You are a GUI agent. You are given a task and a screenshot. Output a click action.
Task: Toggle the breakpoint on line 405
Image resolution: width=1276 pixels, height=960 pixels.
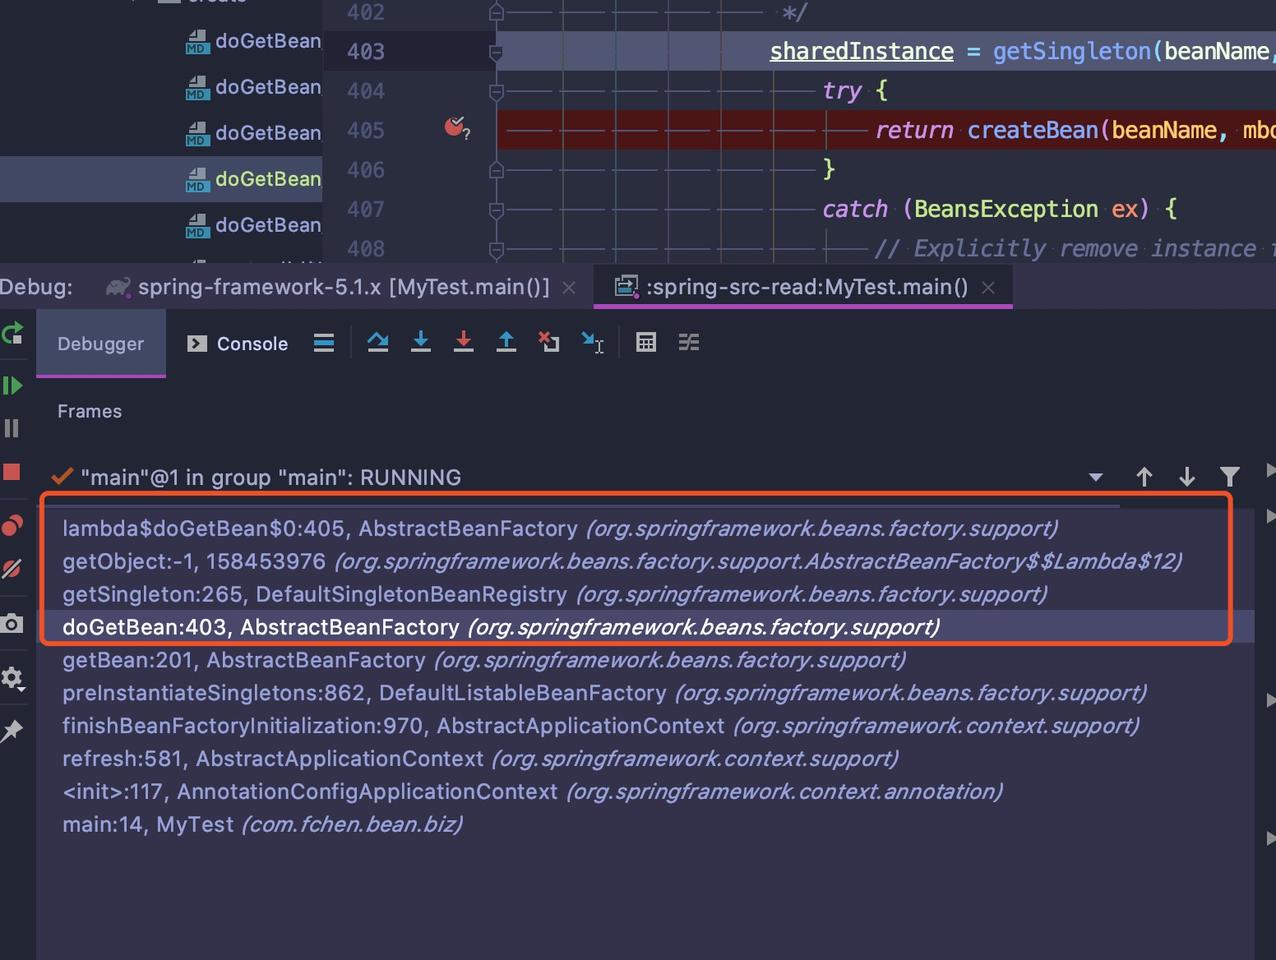[456, 128]
